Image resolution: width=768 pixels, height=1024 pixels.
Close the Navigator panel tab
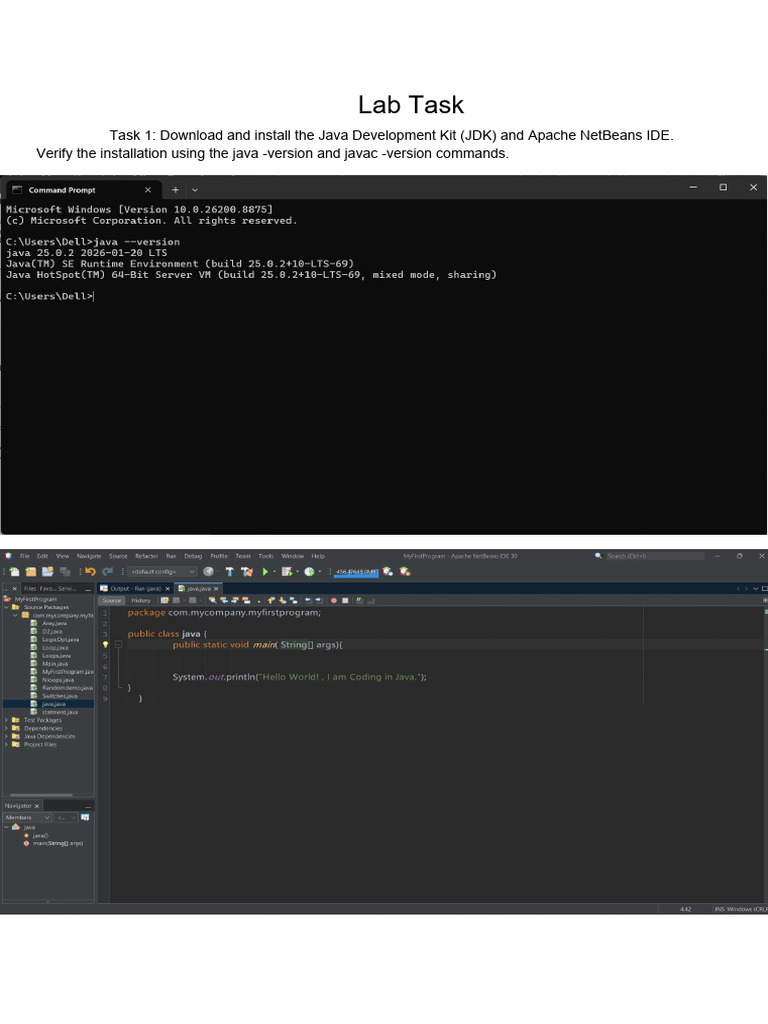(37, 806)
